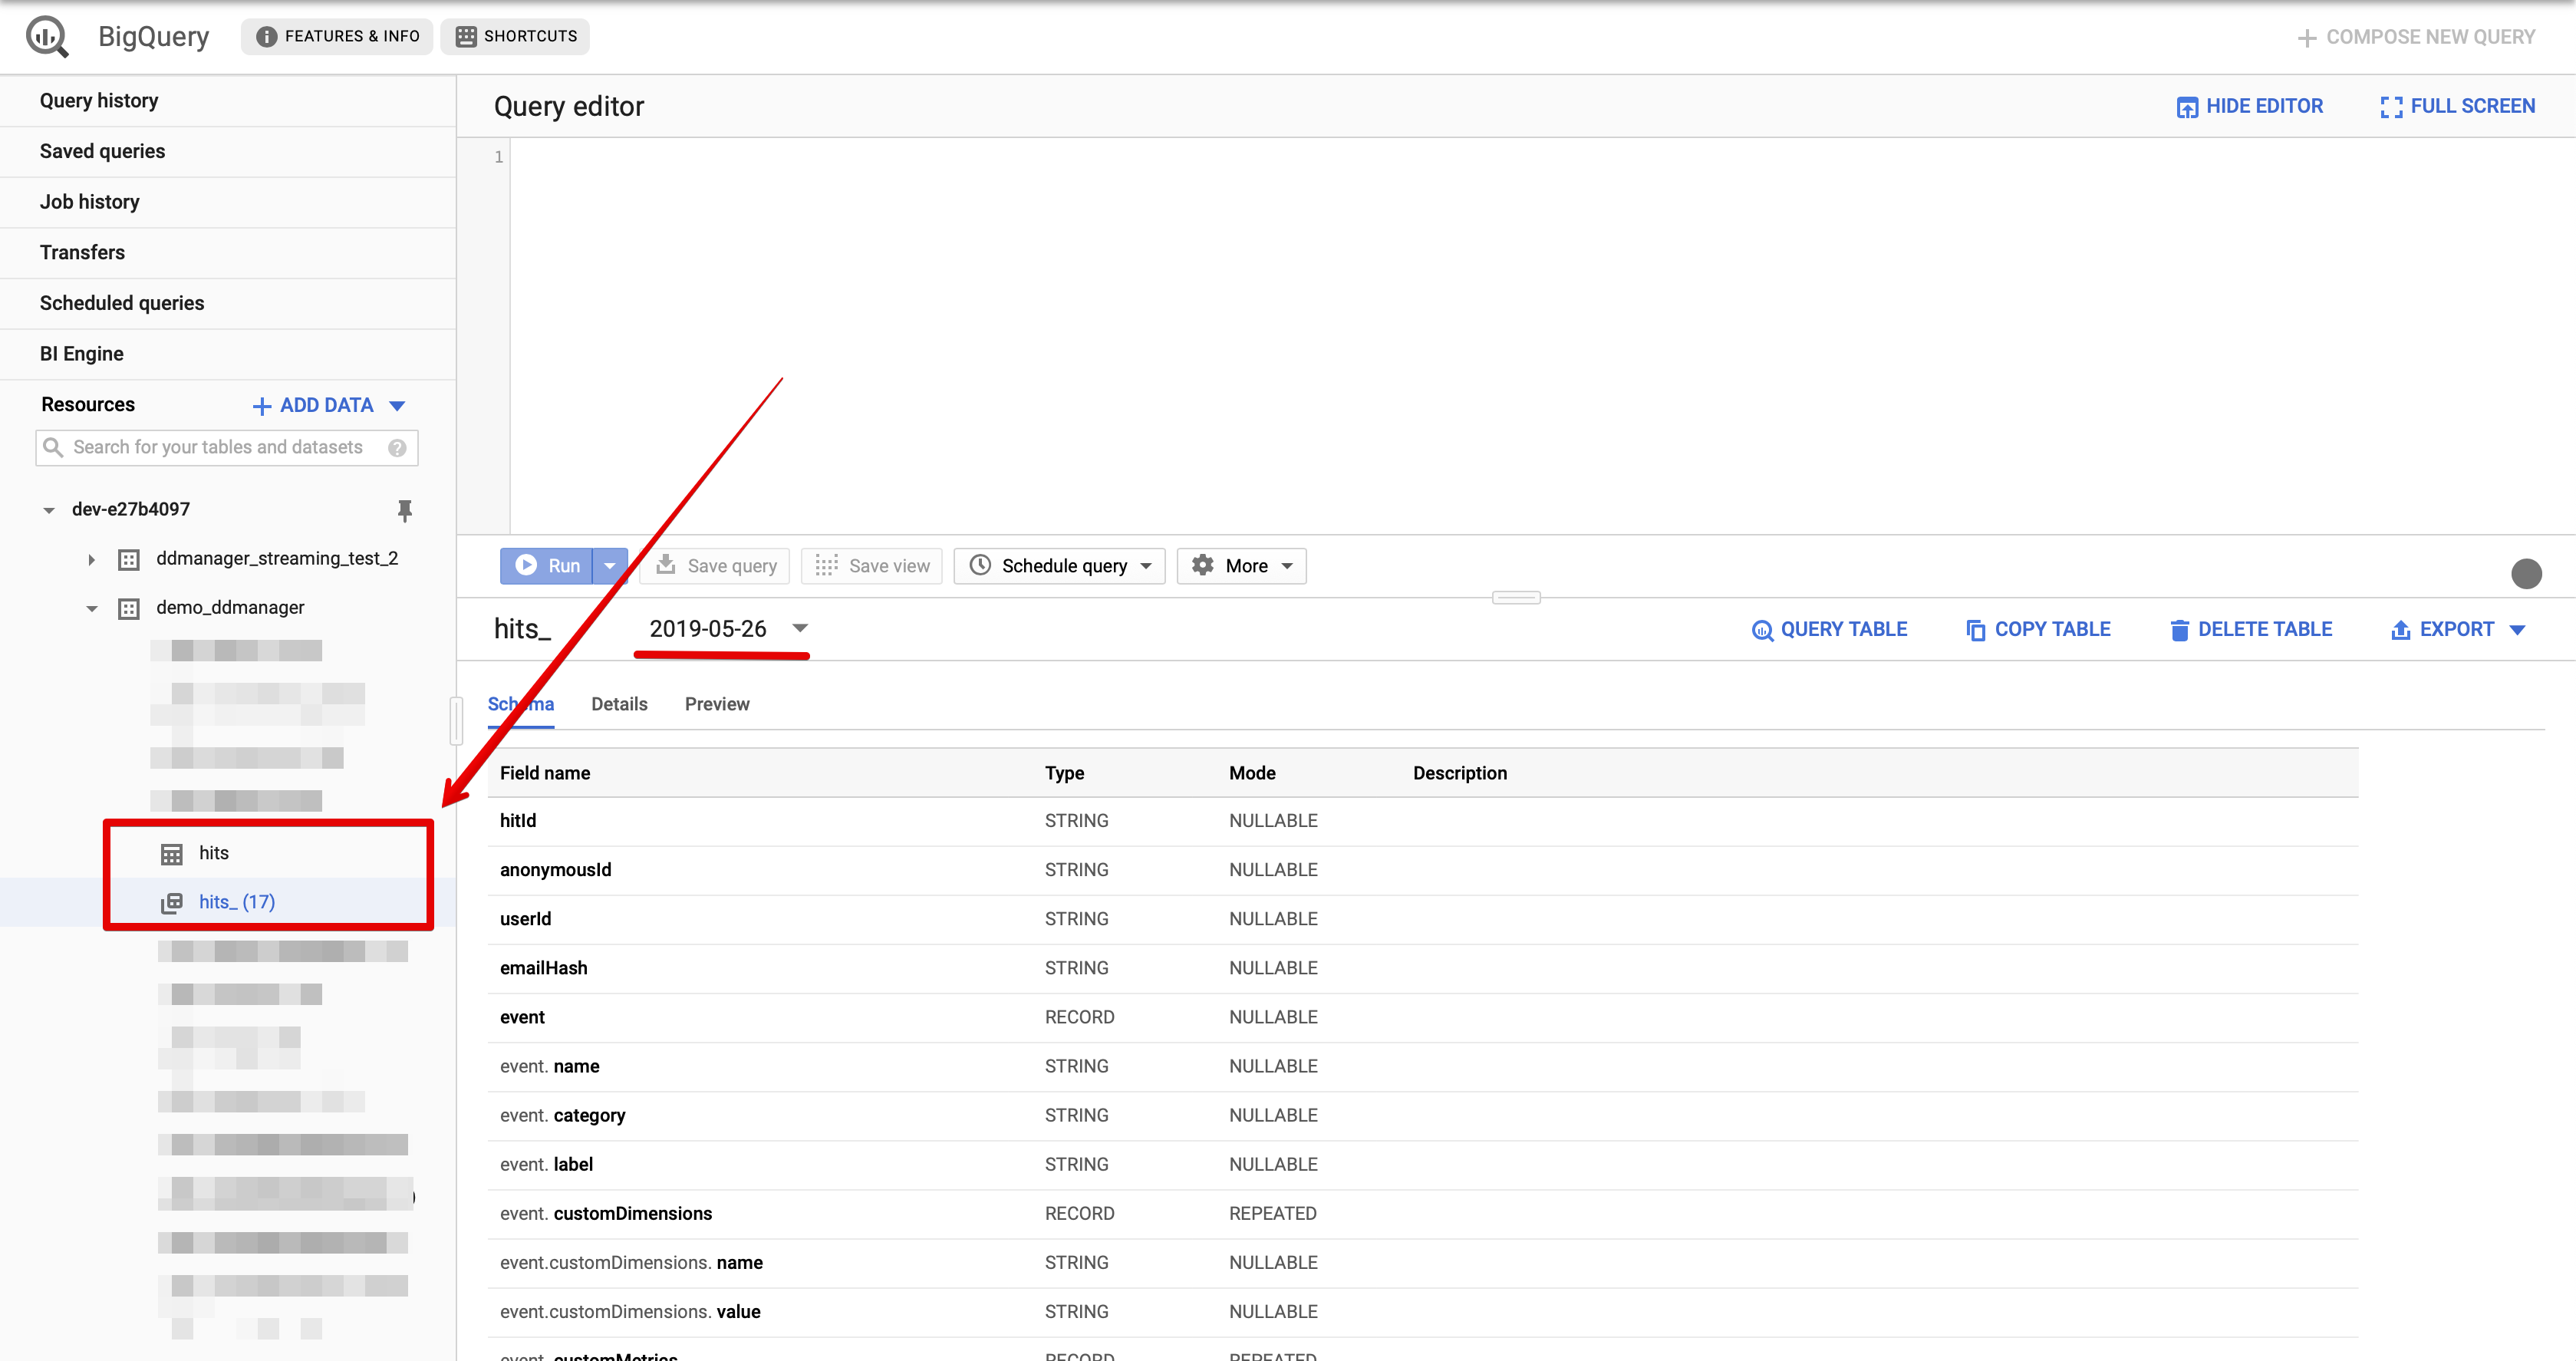Click the Query Table magnifier icon

pos(1762,631)
